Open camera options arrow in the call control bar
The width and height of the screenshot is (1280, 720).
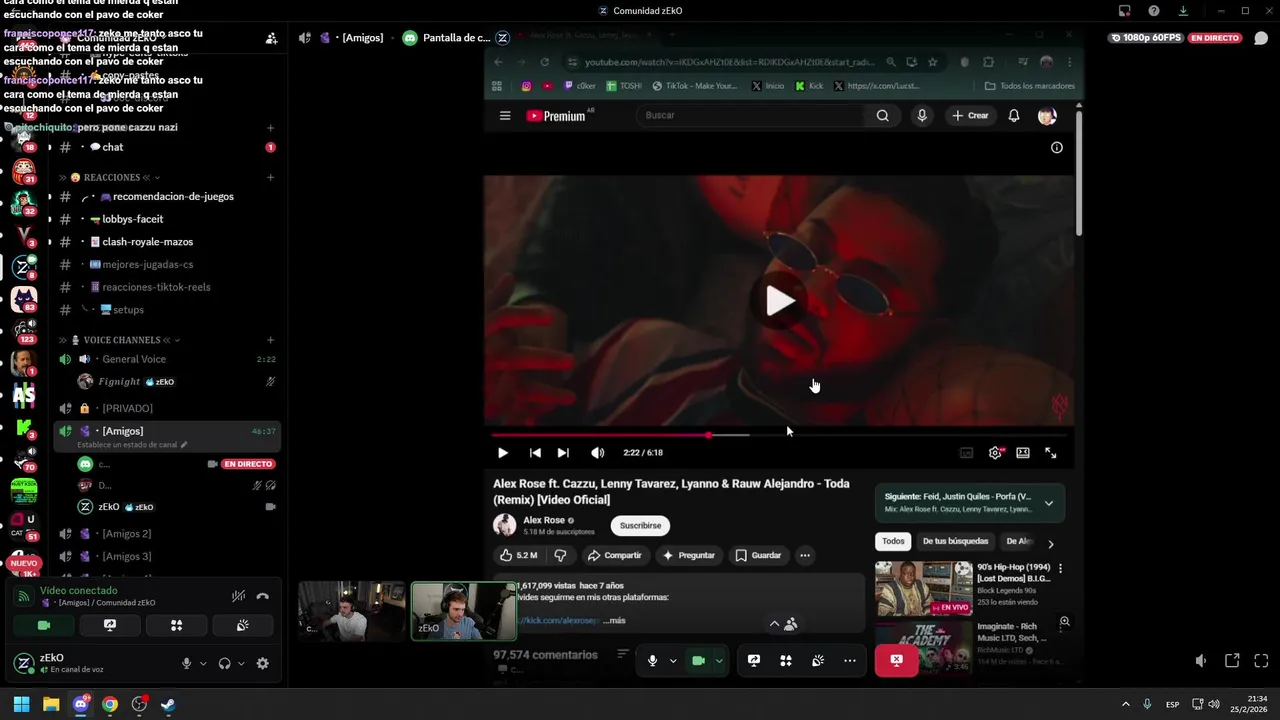(718, 661)
